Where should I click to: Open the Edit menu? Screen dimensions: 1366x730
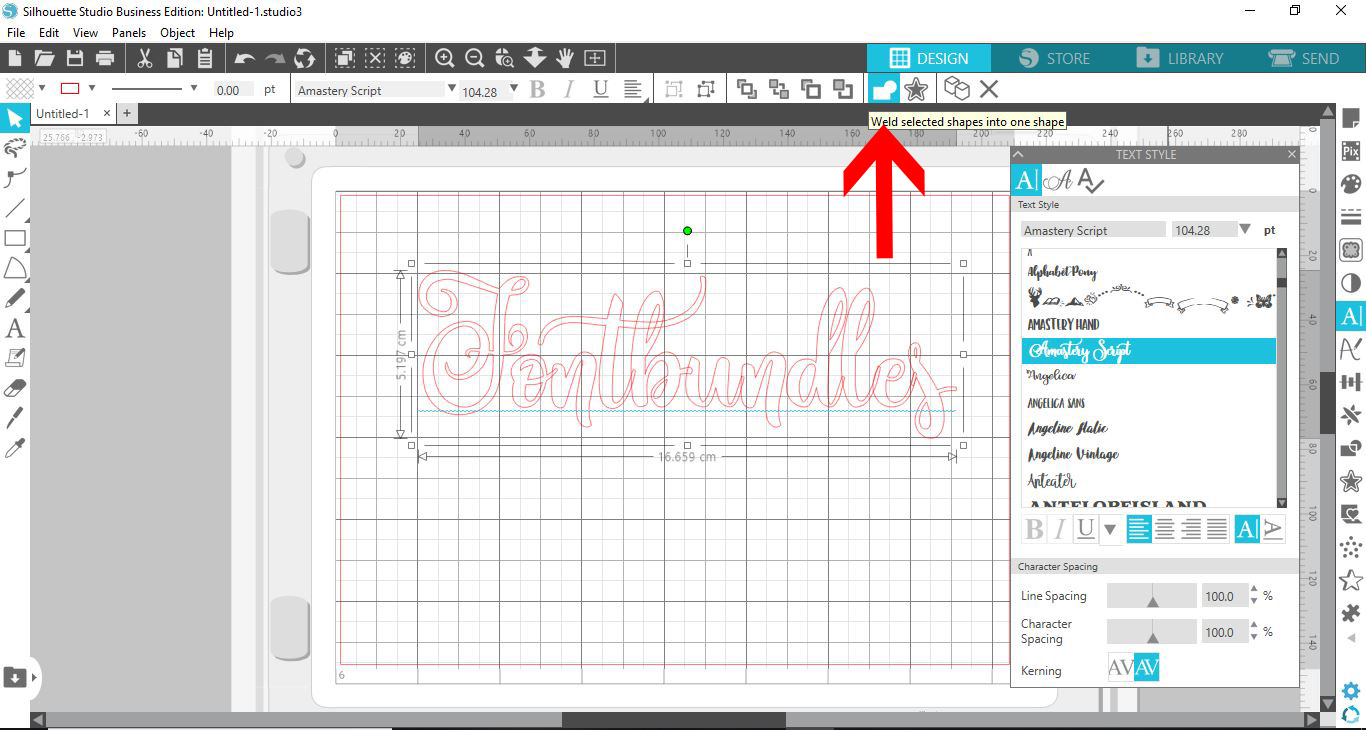pyautogui.click(x=49, y=33)
